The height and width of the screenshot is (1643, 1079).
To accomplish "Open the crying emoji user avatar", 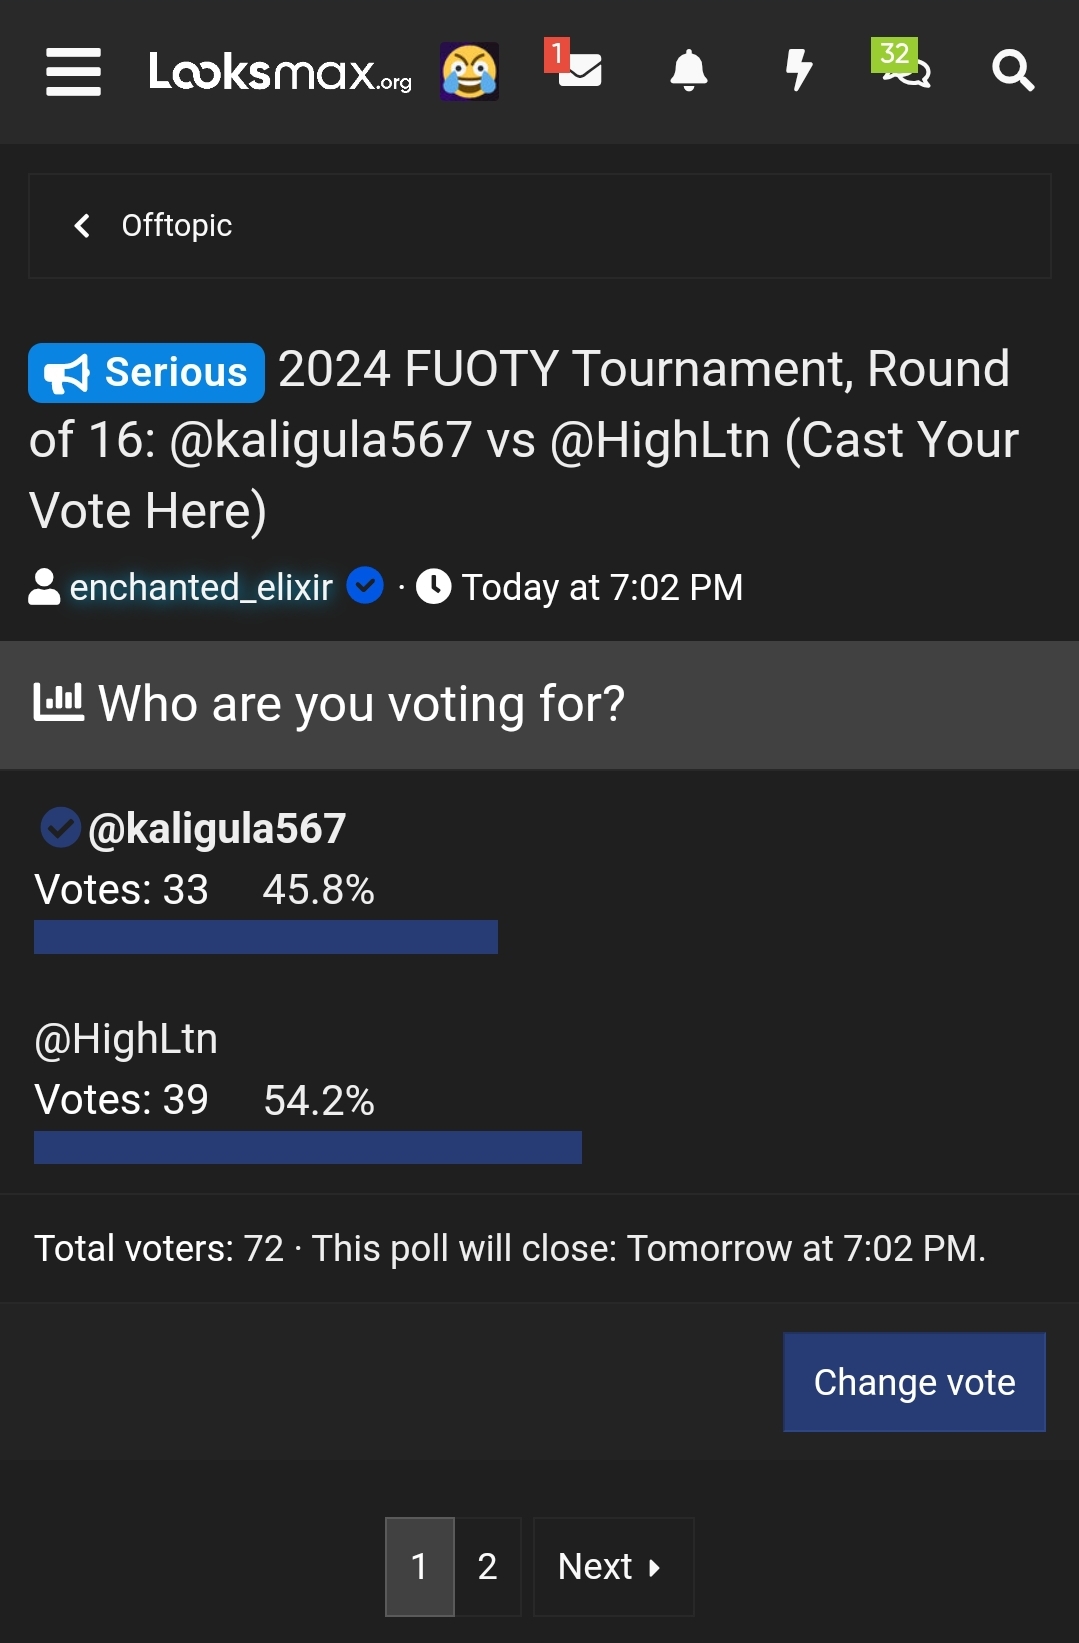I will tap(469, 72).
